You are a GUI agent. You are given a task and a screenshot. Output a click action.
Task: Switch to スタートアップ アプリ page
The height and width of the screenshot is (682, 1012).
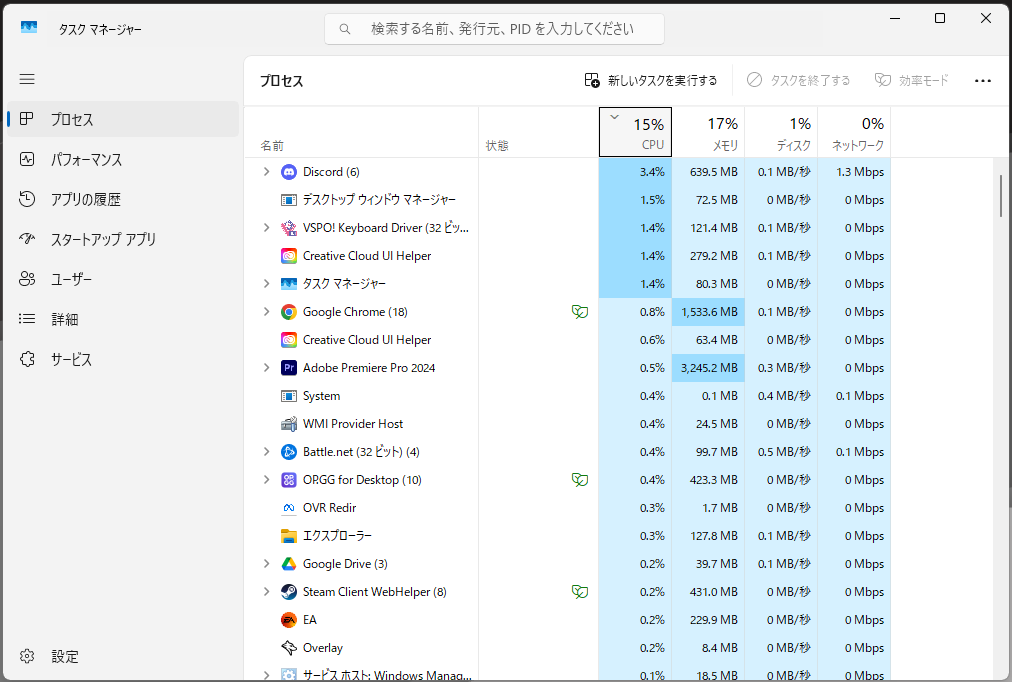103,240
